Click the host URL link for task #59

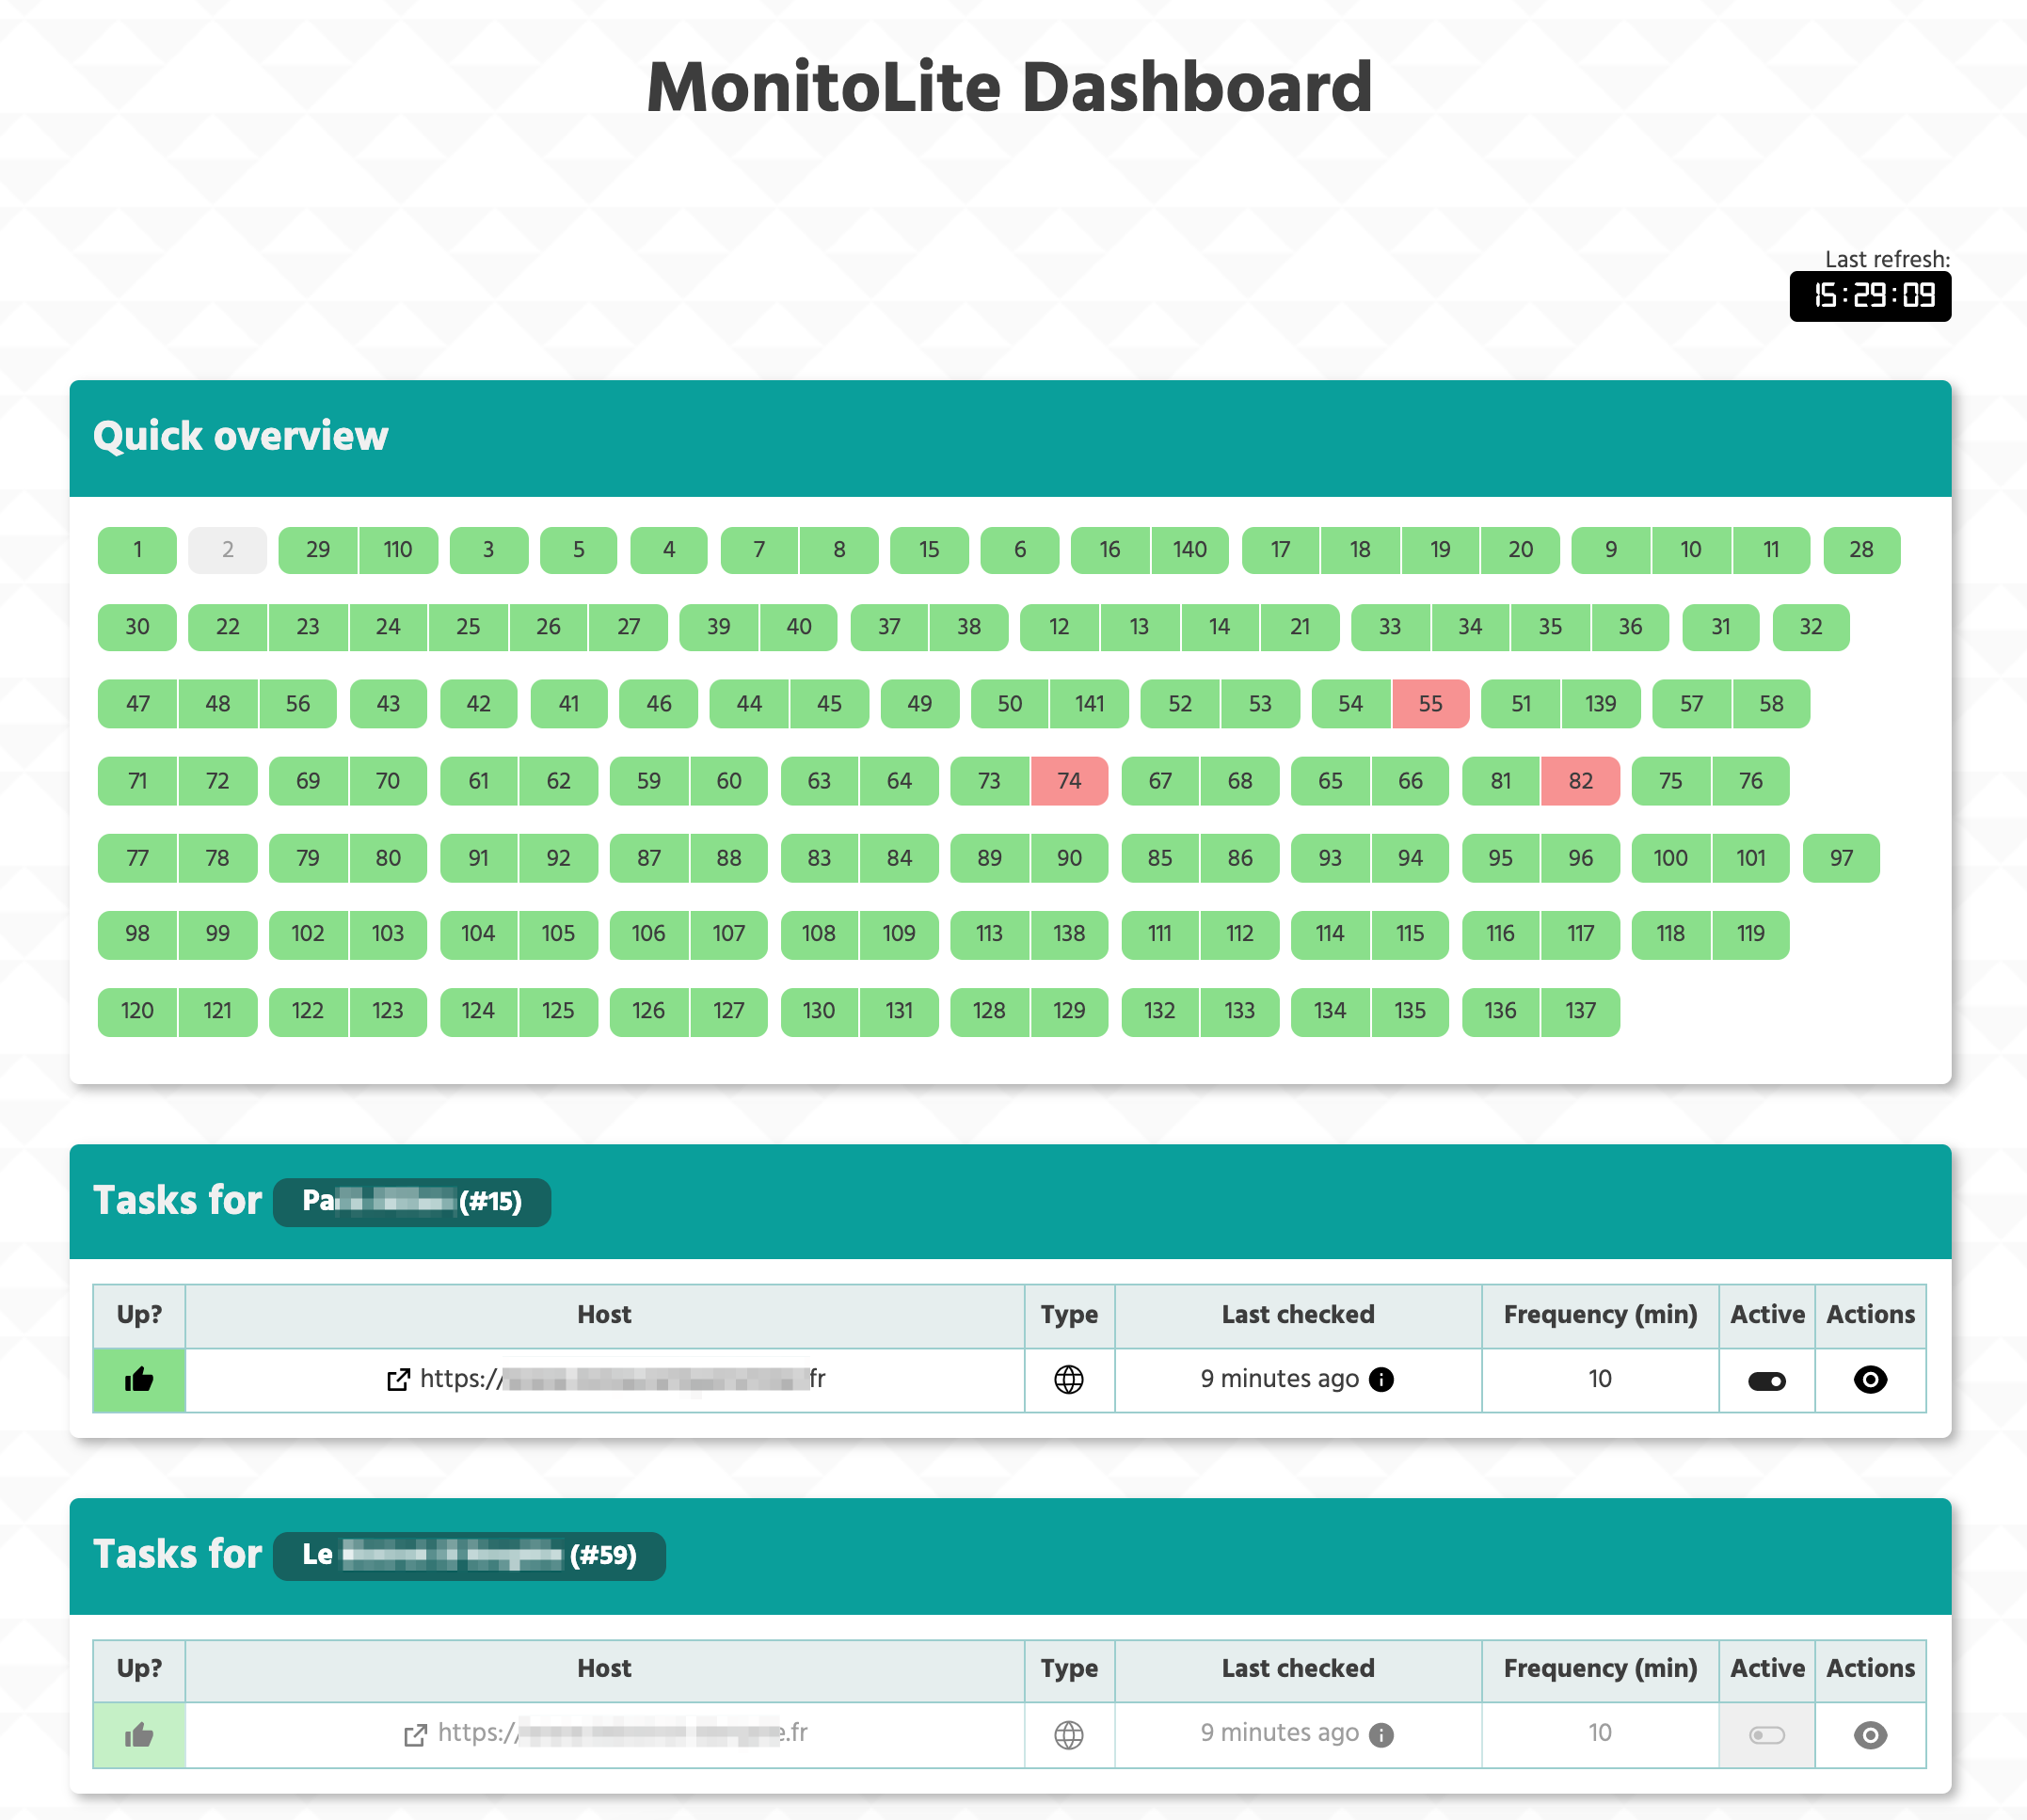point(623,1733)
